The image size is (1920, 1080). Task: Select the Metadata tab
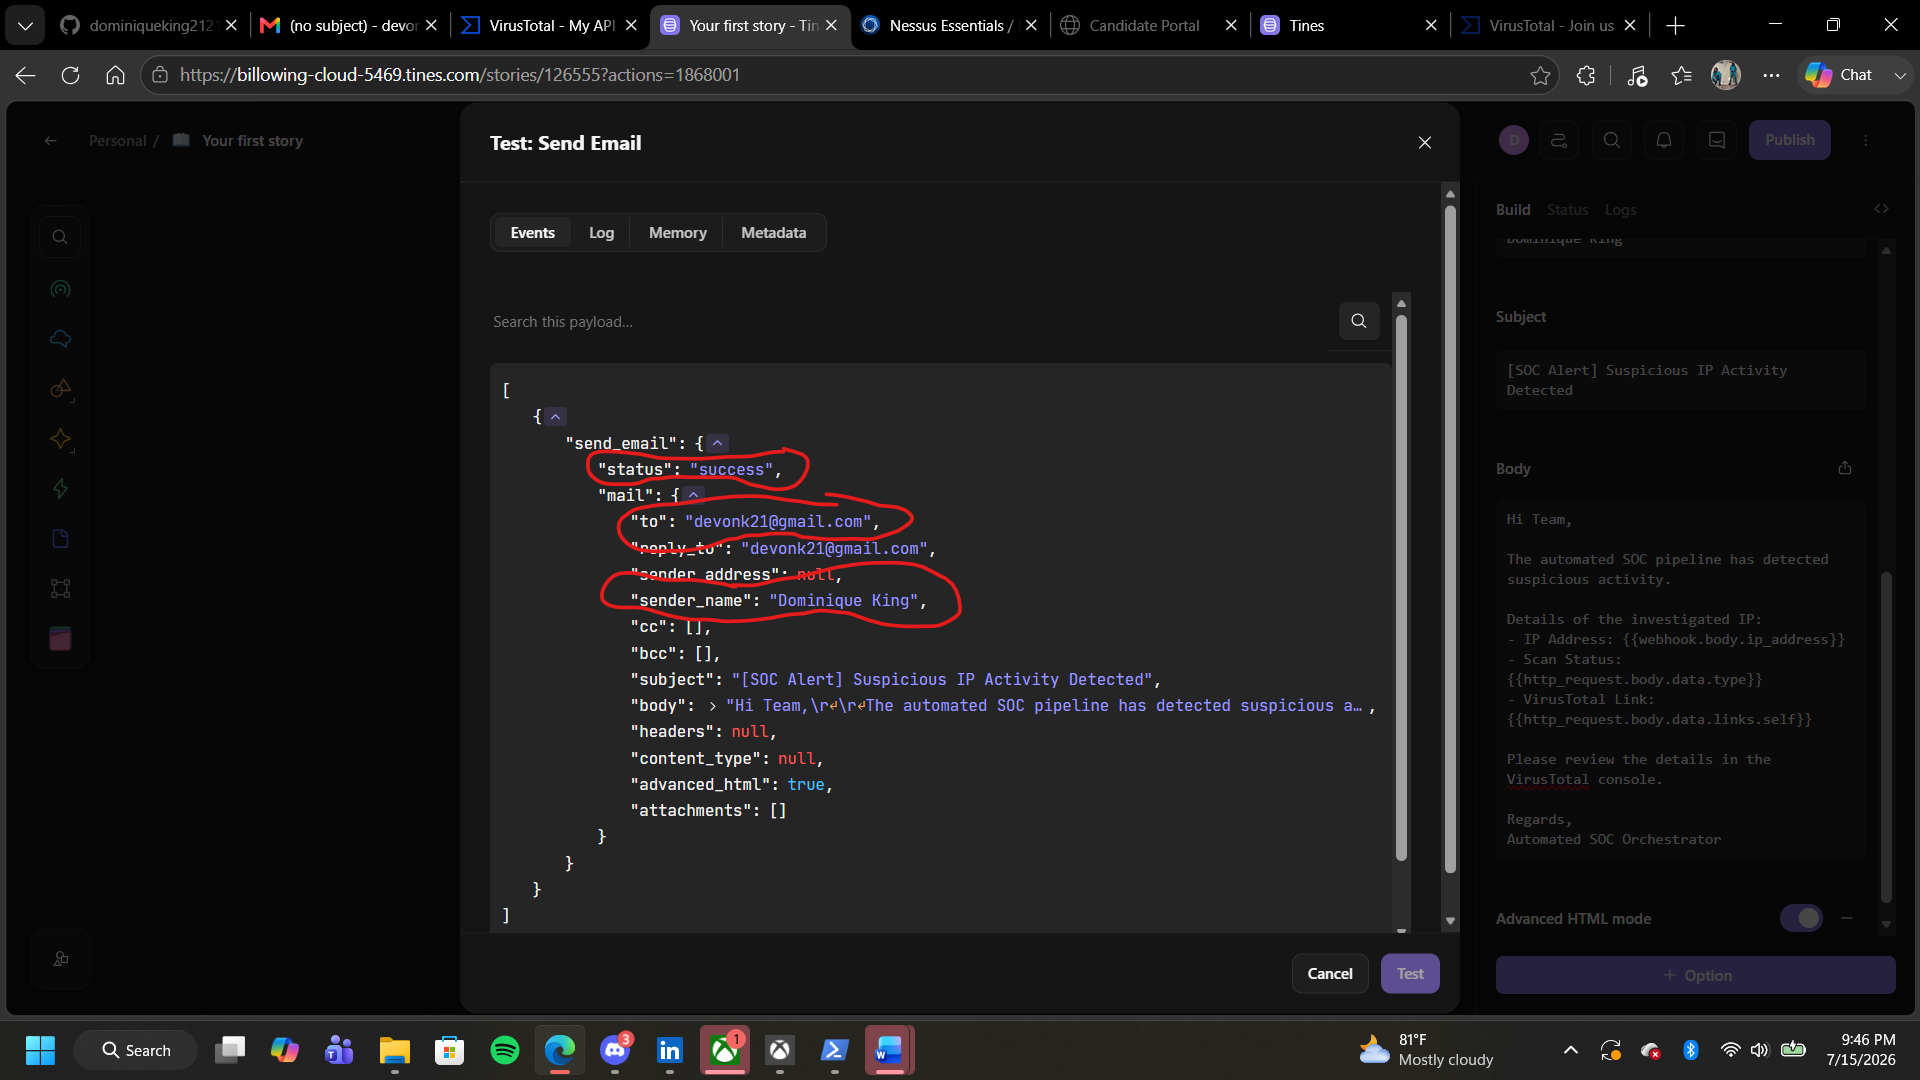[773, 233]
